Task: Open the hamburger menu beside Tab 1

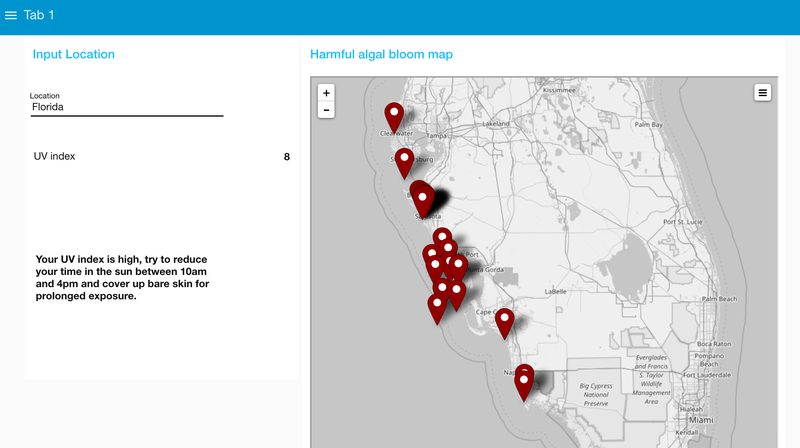Action: point(11,15)
